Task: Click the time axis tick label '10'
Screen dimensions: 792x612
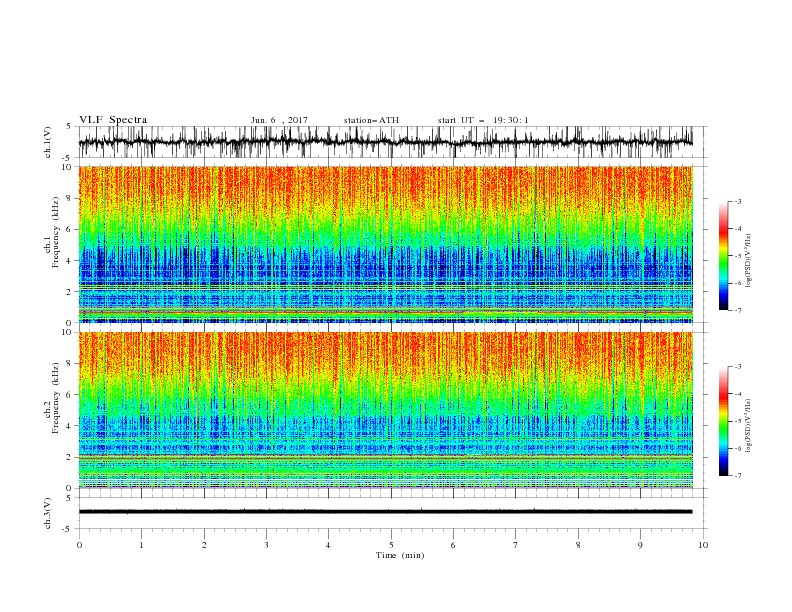Action: point(703,545)
